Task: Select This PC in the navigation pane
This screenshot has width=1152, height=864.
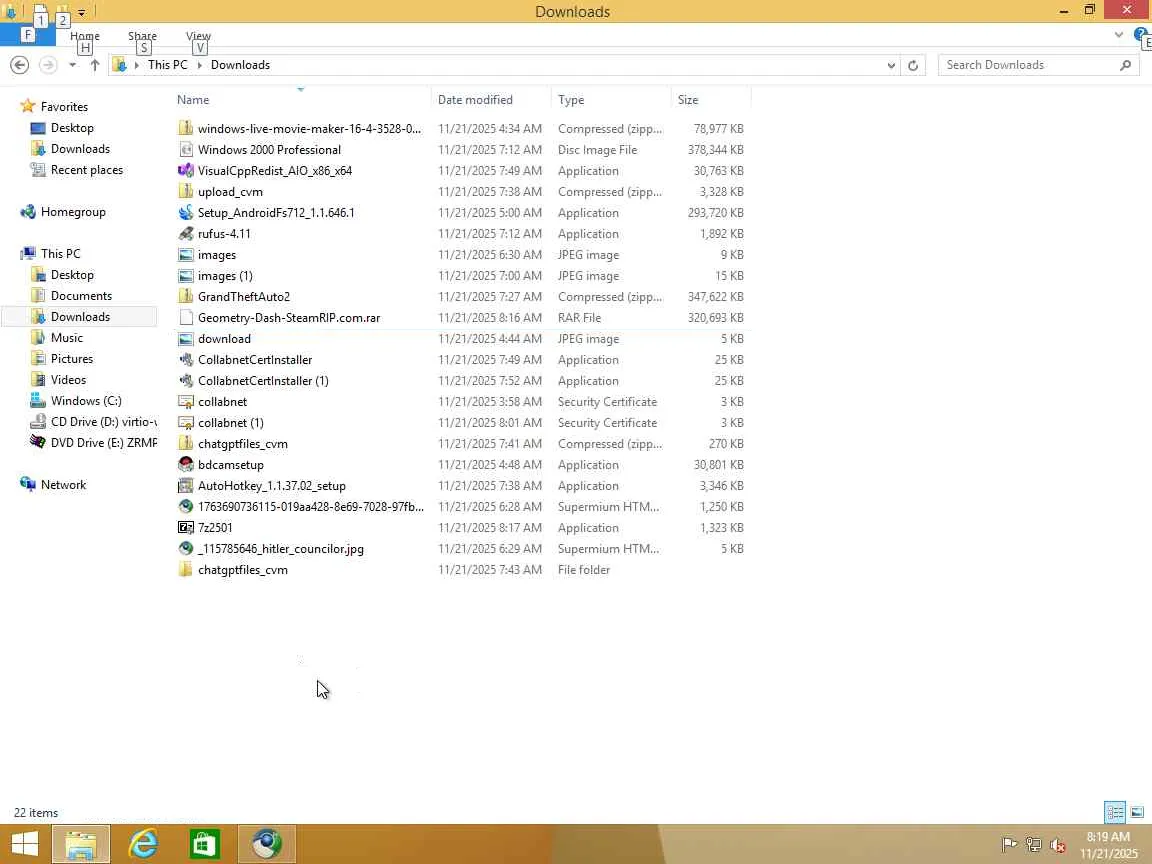Action: coord(60,253)
